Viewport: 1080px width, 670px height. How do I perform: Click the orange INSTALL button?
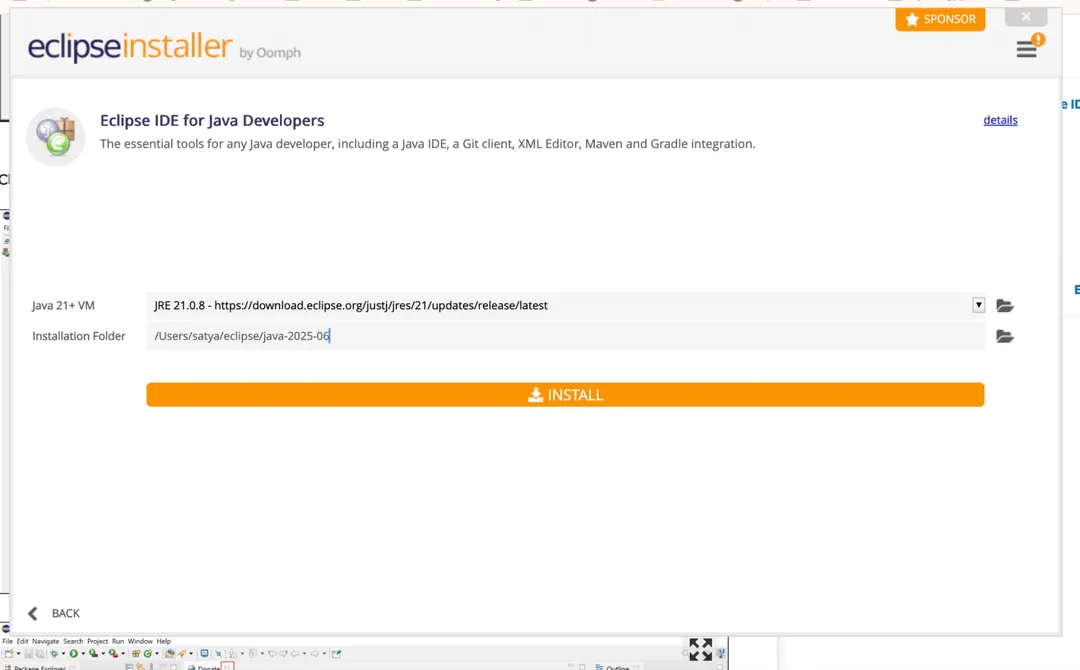coord(565,395)
